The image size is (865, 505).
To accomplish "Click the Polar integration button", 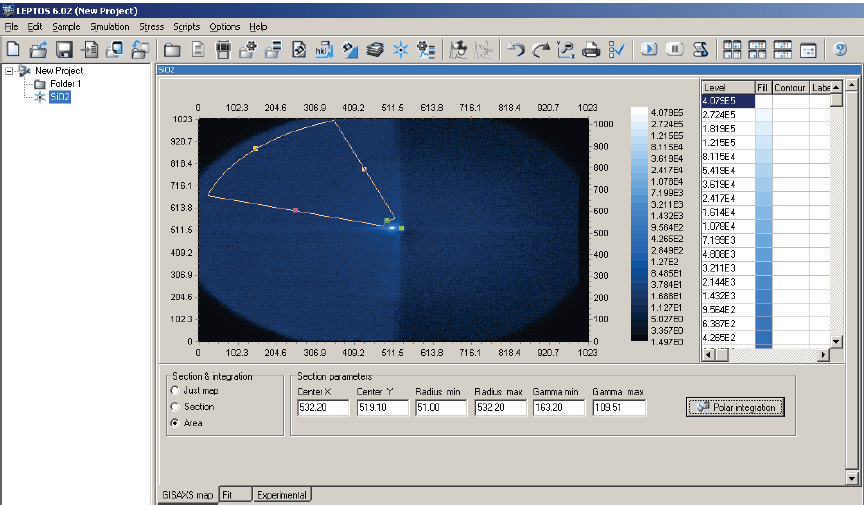I will 735,407.
